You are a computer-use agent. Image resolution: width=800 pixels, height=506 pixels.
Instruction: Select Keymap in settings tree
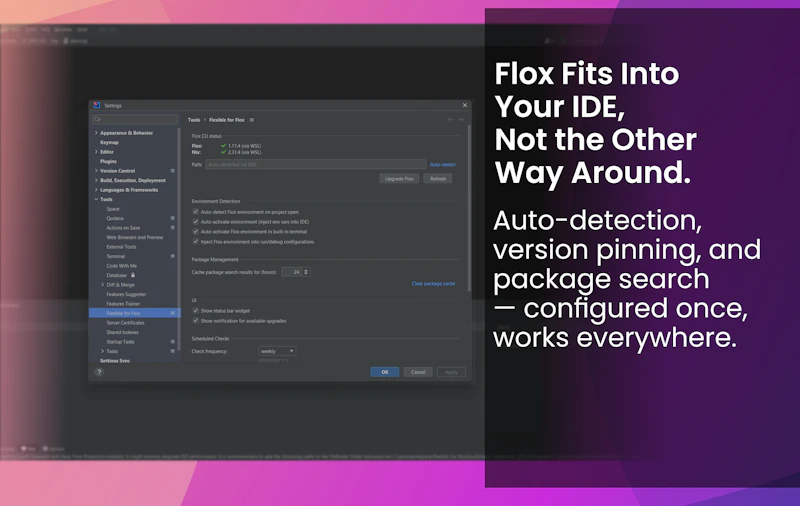[x=109, y=142]
